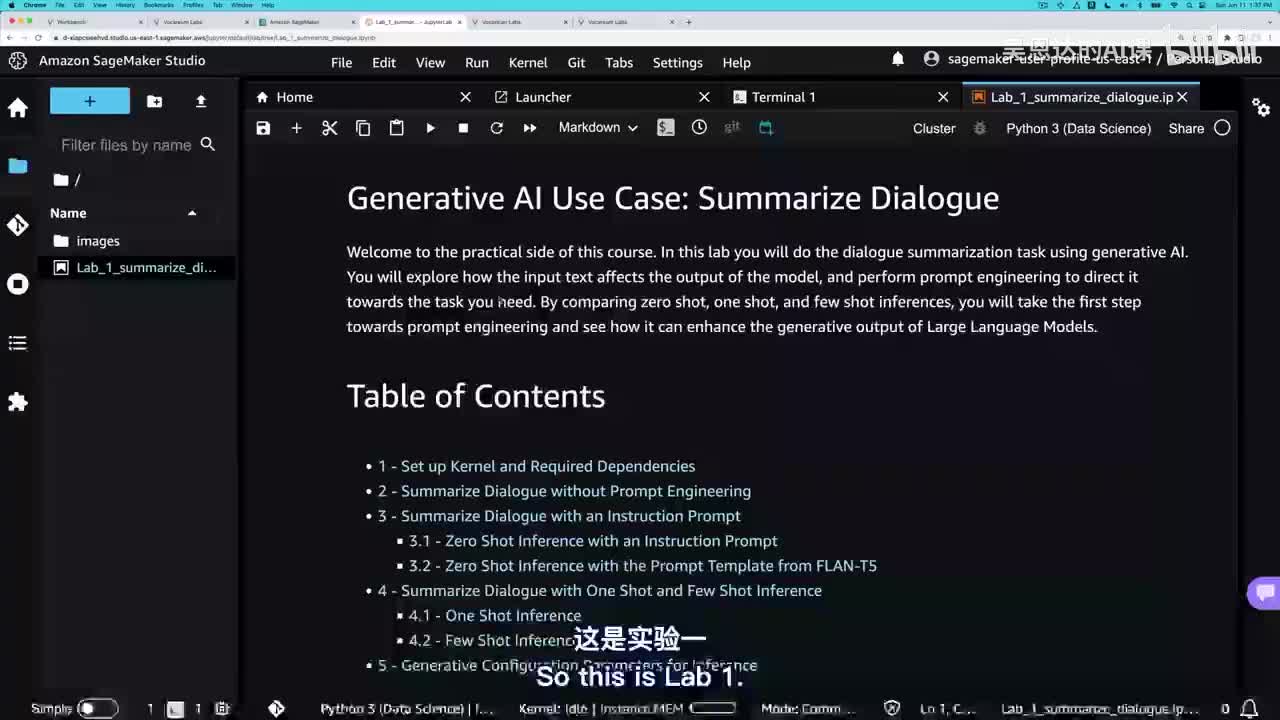Click the bug debugger icon
The height and width of the screenshot is (720, 1280).
(980, 128)
